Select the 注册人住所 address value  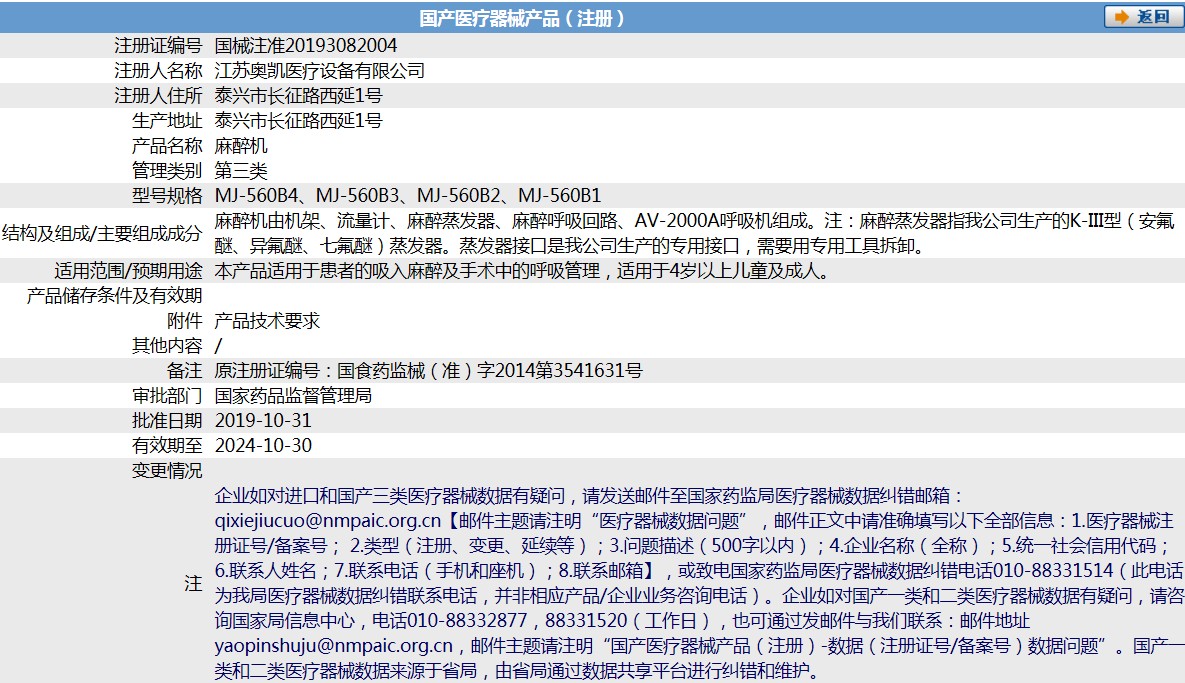click(x=299, y=95)
